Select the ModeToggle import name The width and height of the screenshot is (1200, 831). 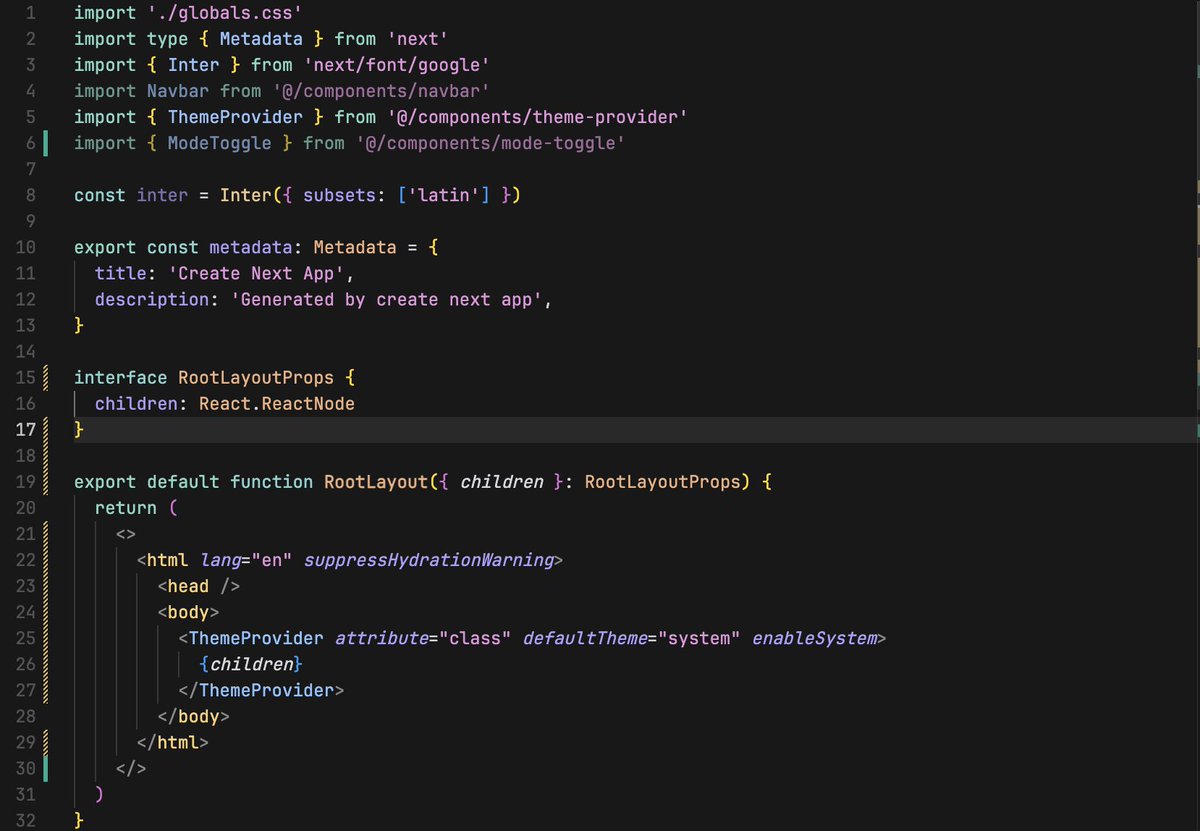pyautogui.click(x=219, y=143)
